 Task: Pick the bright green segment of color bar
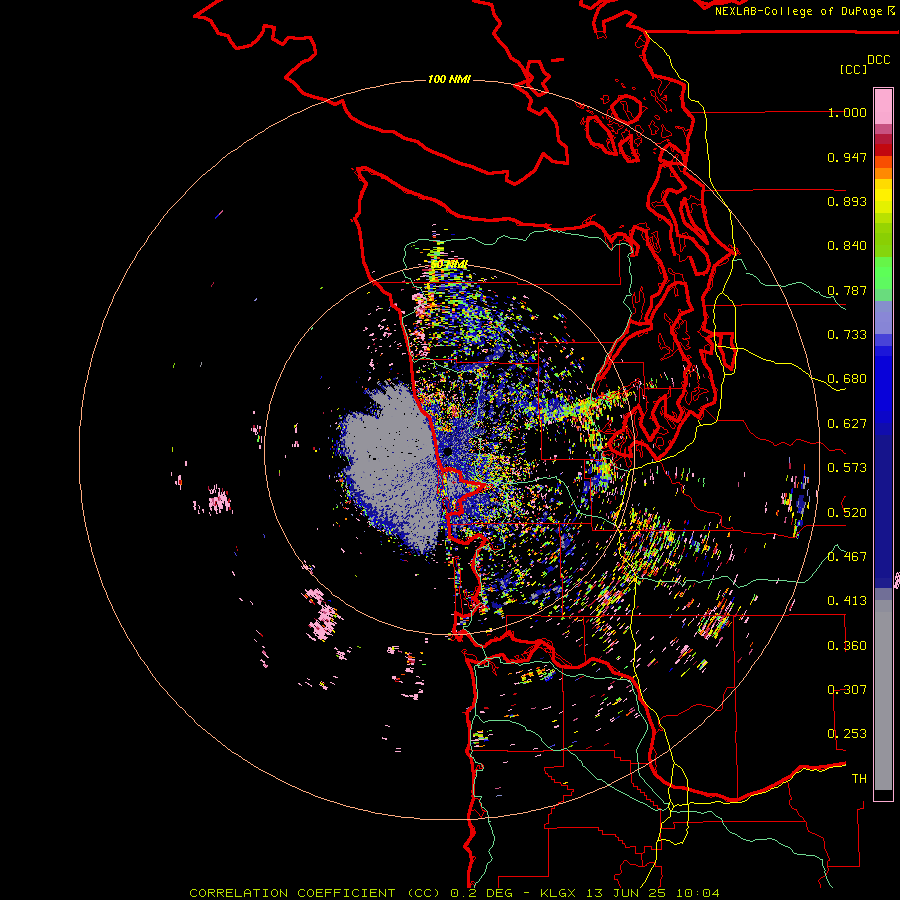[883, 273]
